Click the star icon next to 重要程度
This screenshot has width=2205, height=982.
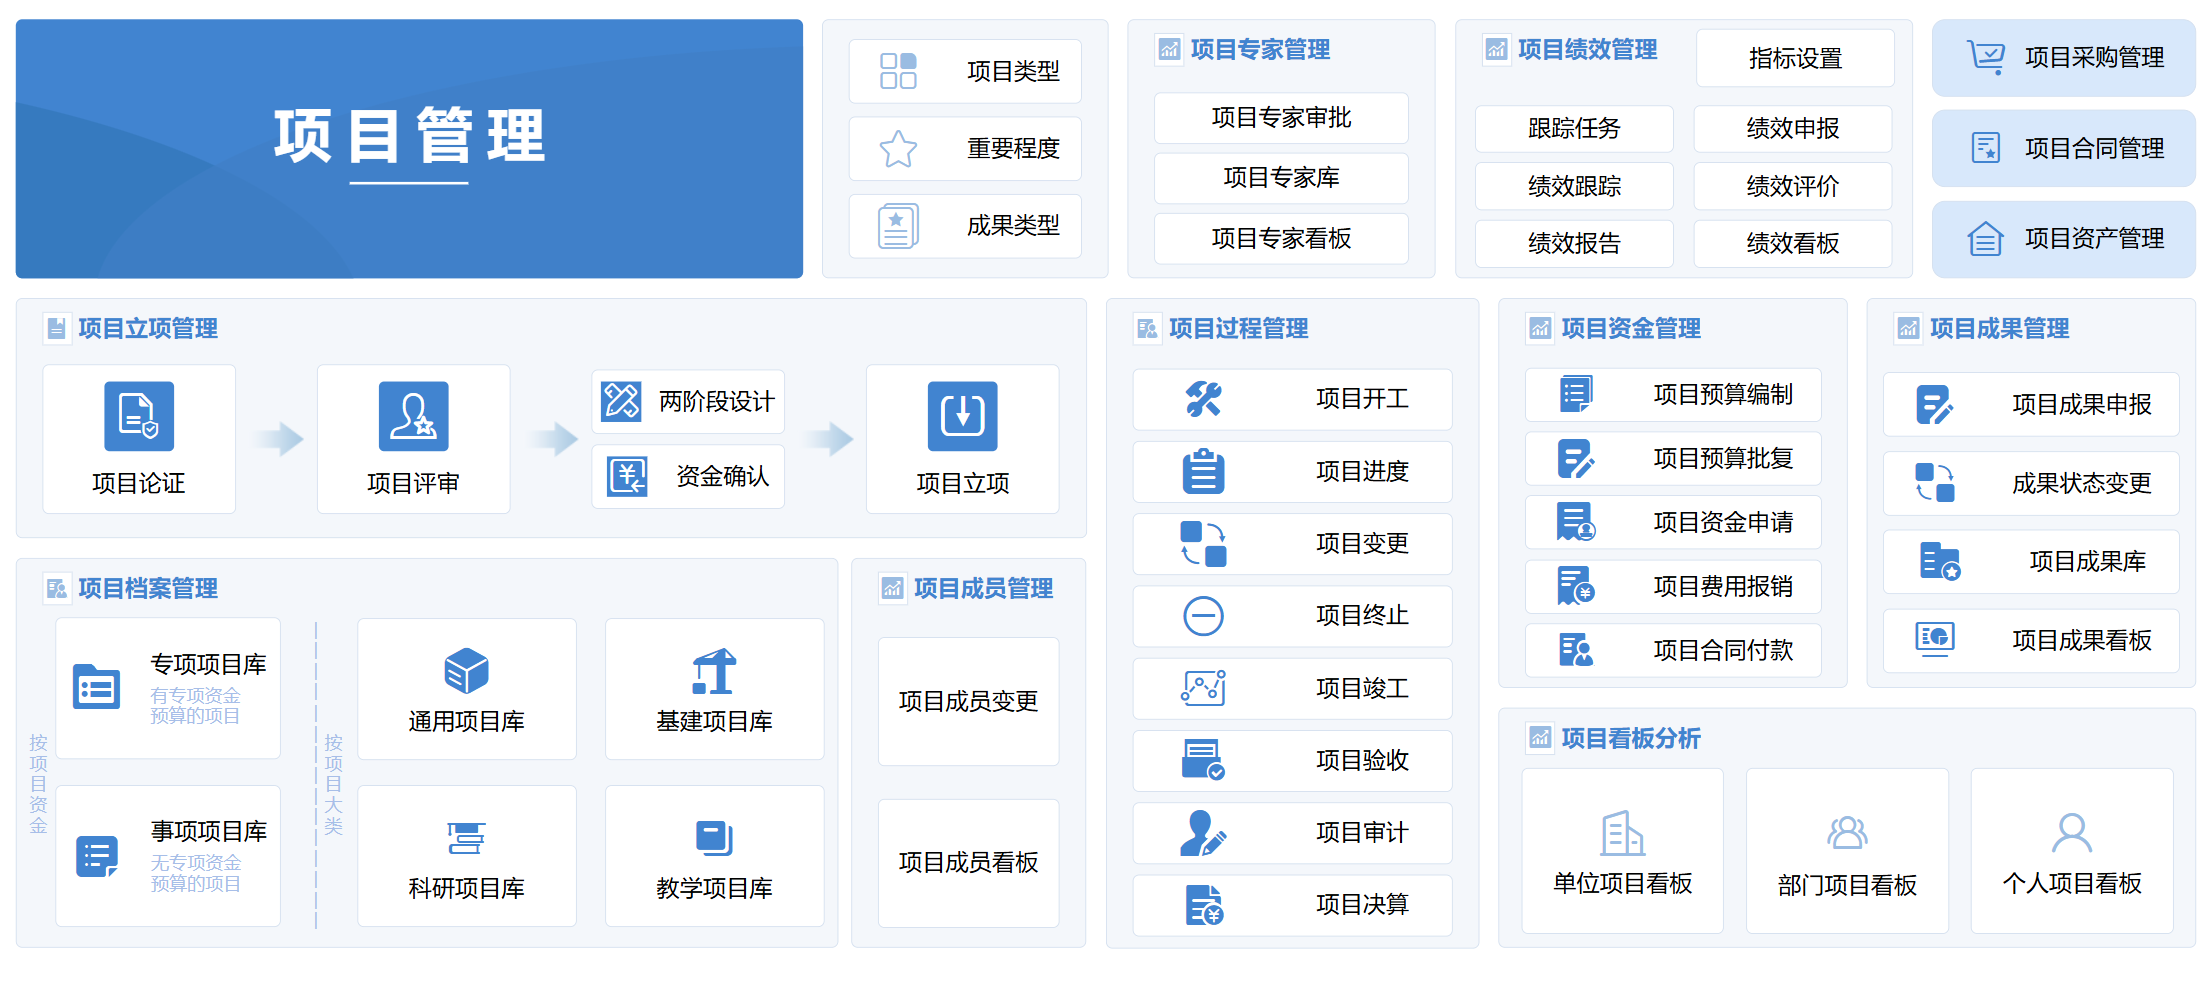tap(898, 148)
